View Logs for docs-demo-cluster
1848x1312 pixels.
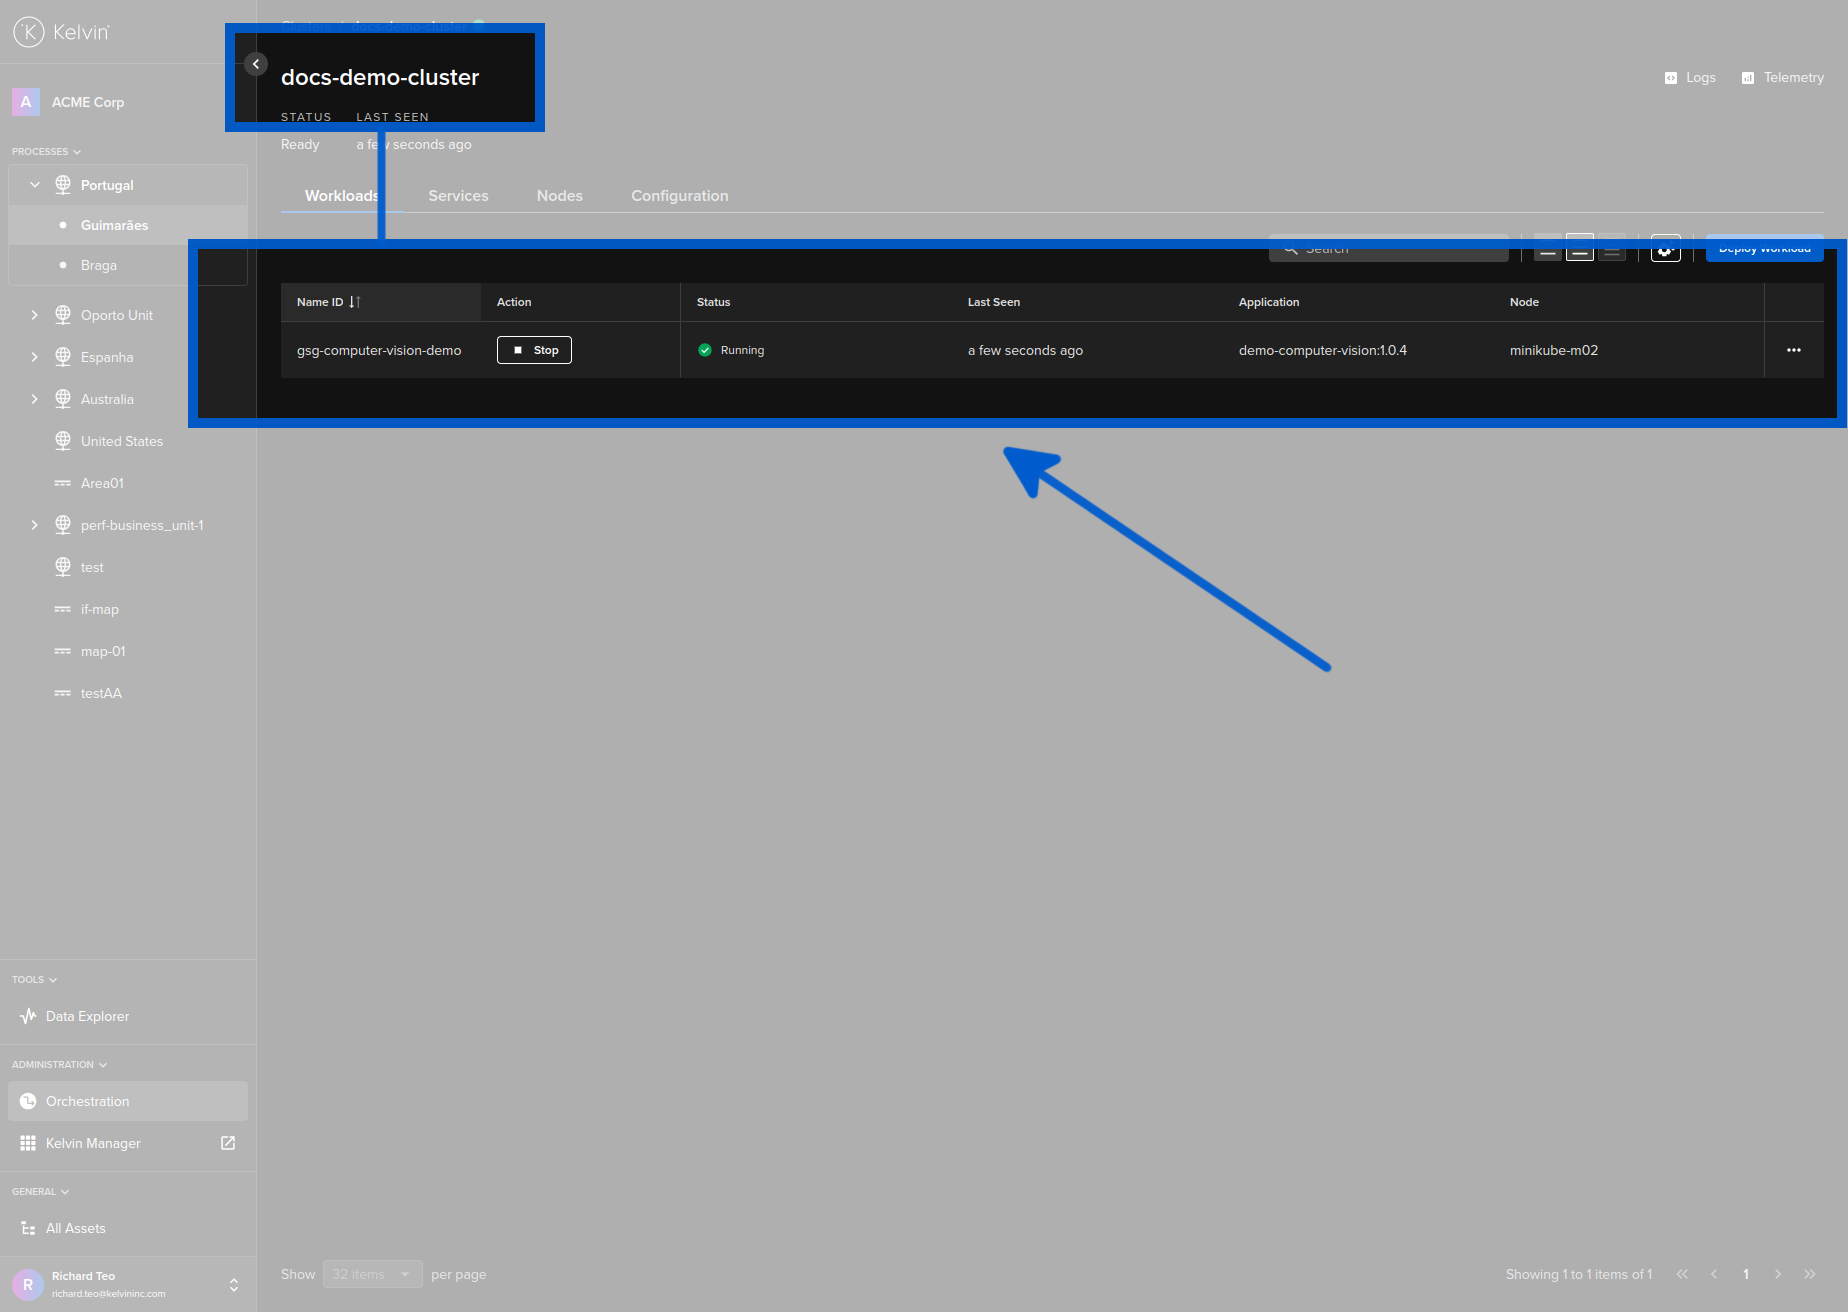tap(1690, 77)
